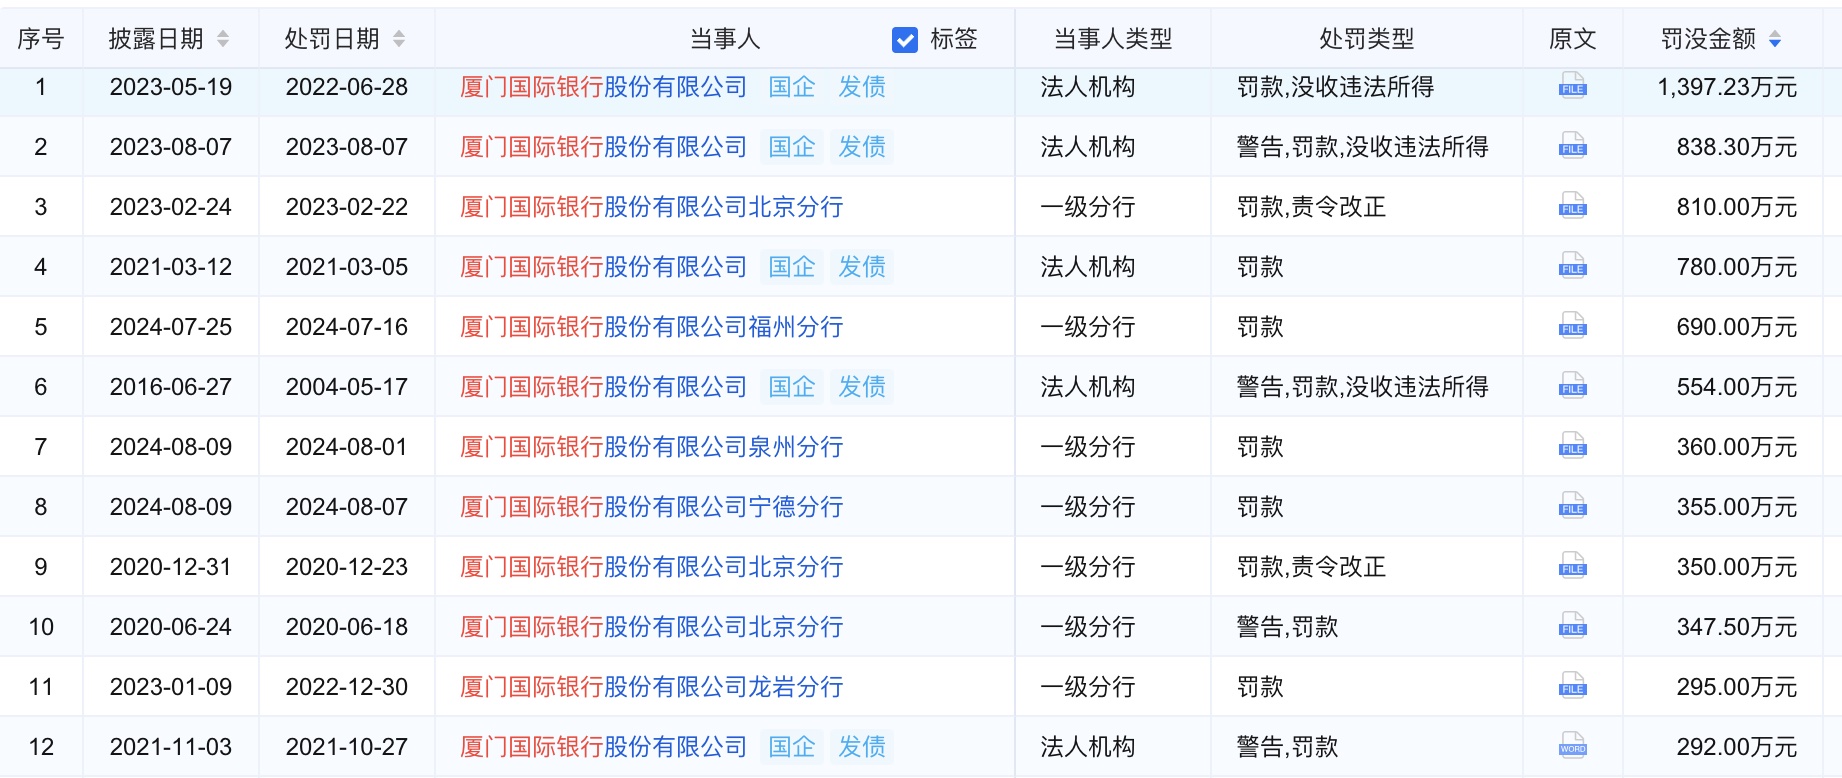
Task: Open the file icon for 355.00万元 row
Action: [x=1572, y=506]
